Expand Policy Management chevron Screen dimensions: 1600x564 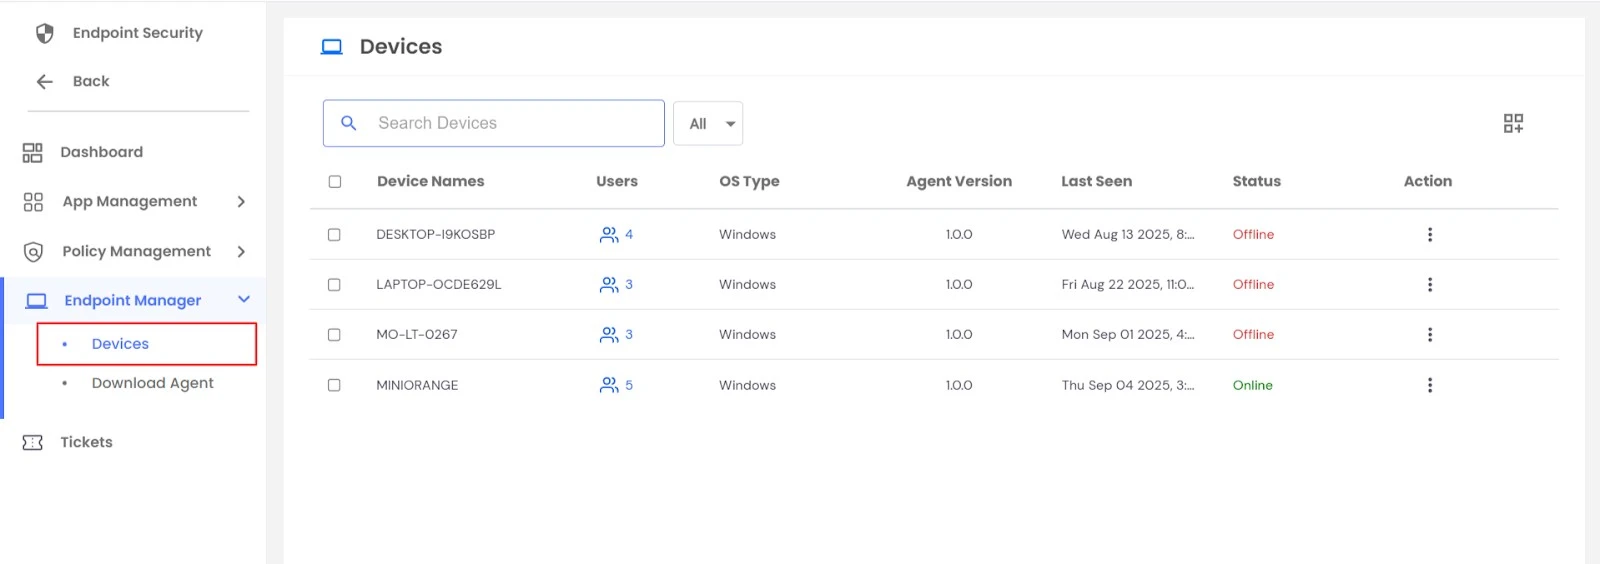(241, 252)
